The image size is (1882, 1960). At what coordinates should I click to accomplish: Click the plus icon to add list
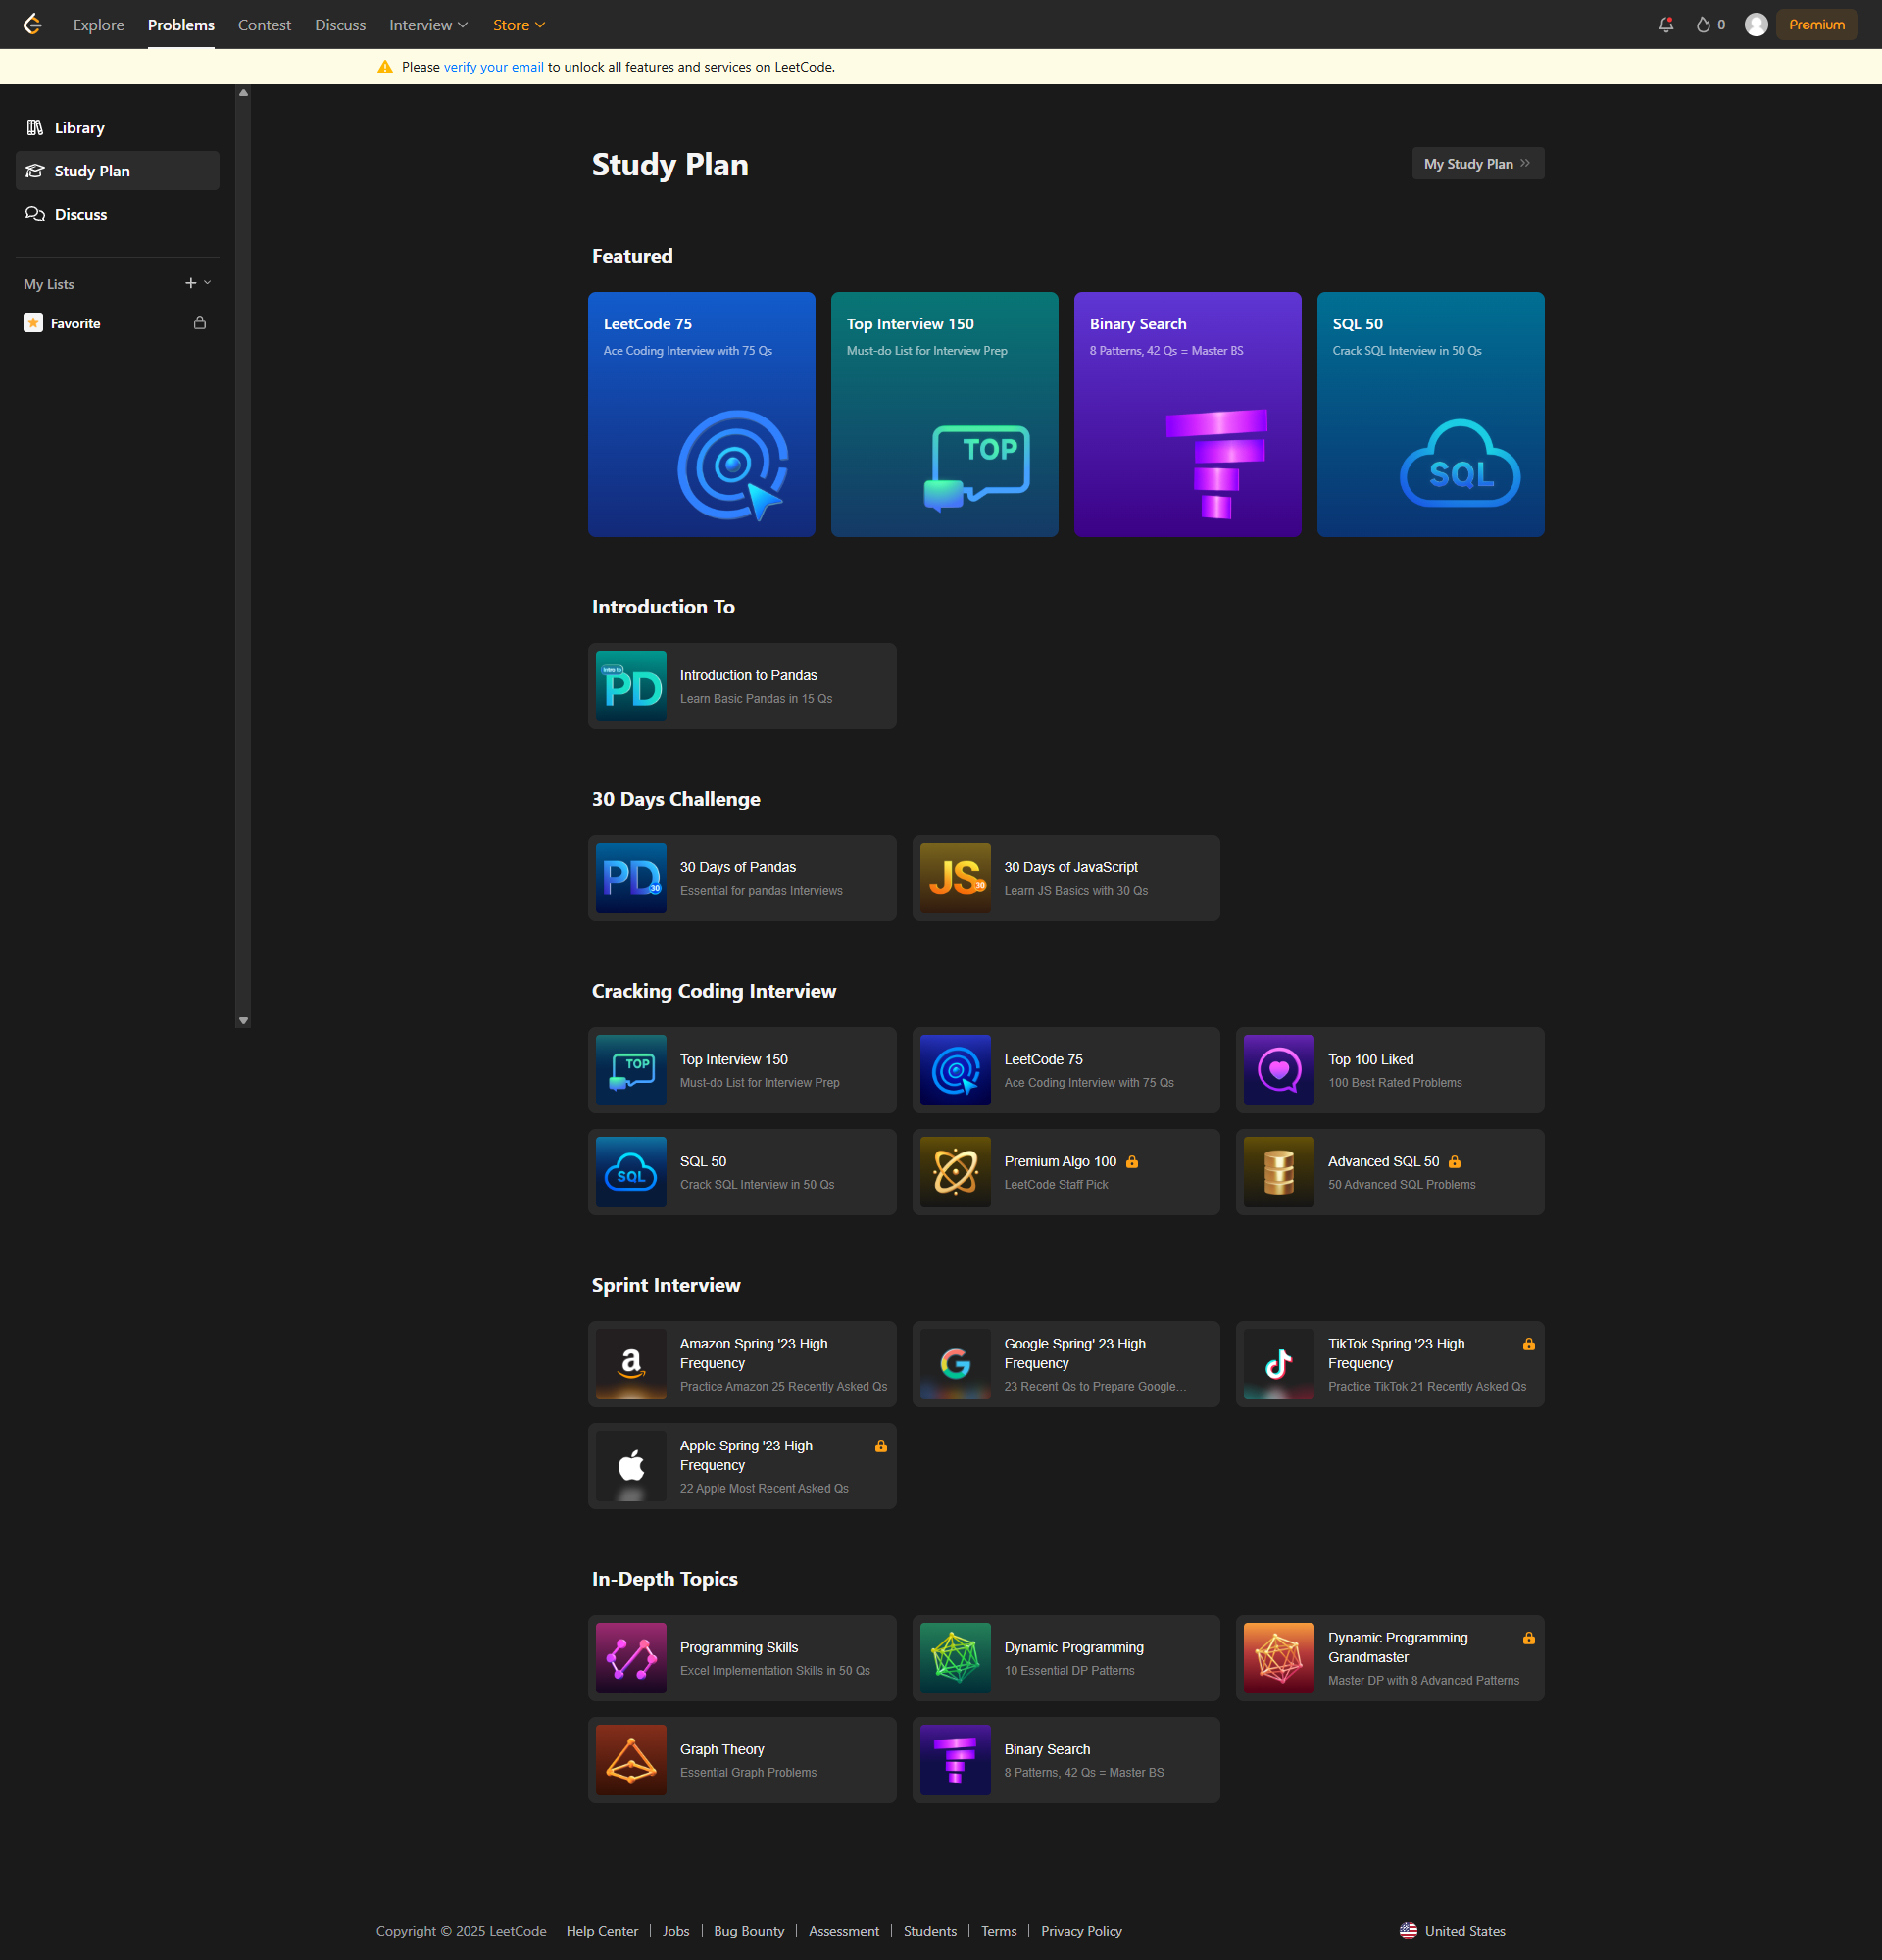(191, 283)
